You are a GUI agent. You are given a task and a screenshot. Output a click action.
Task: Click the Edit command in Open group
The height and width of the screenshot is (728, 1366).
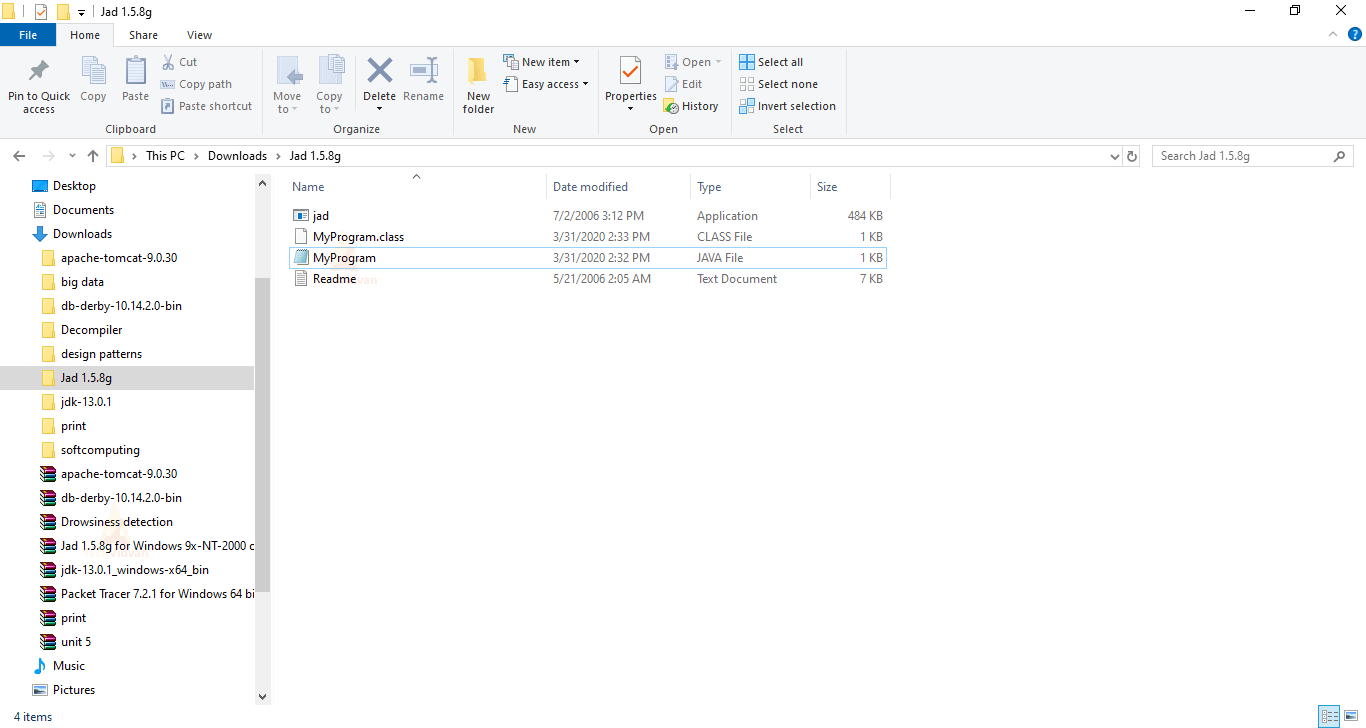click(x=684, y=84)
